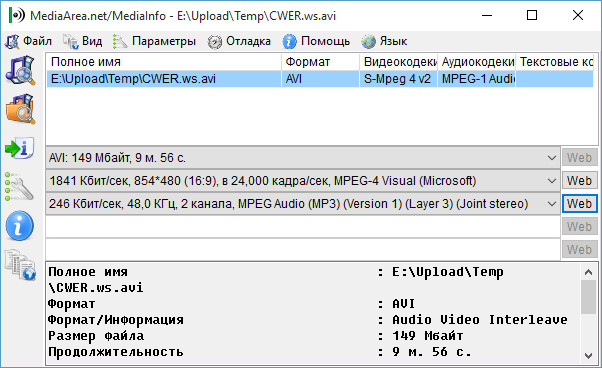Image resolution: width=602 pixels, height=368 pixels.
Task: Click the Текстовые кодеки column header
Action: 555,62
